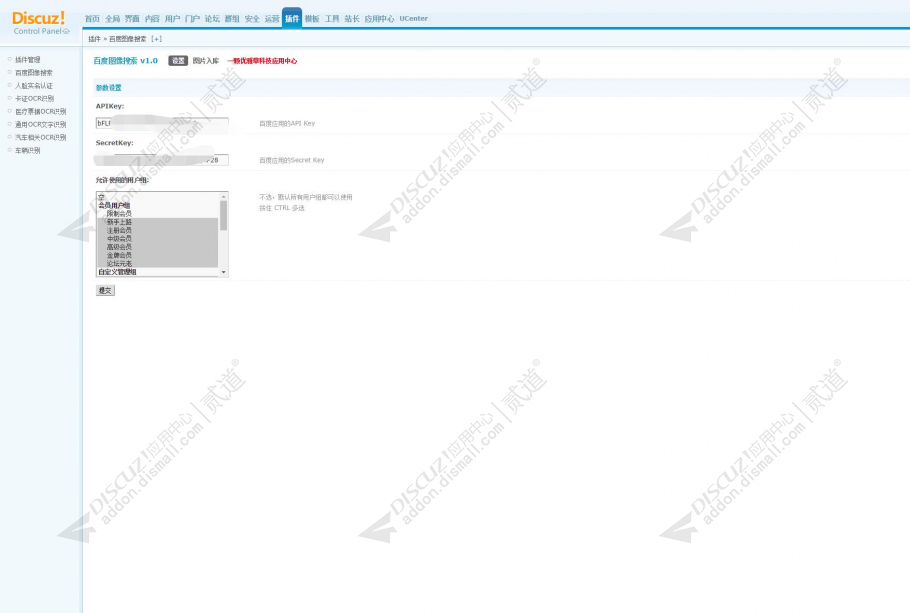Viewport: 910px width, 613px height.
Task: Click the Discuz! Control Panel logo
Action: 40,23
